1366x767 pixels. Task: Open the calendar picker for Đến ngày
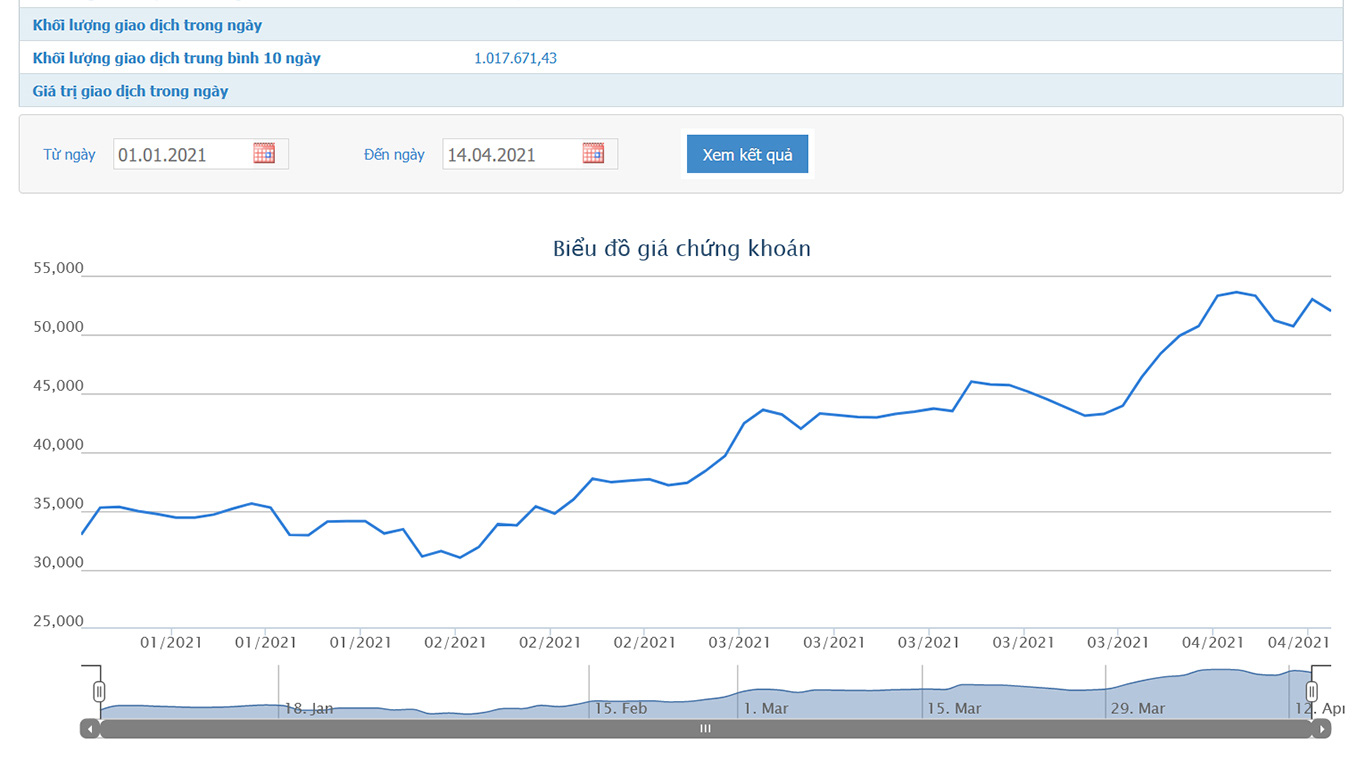[x=593, y=153]
